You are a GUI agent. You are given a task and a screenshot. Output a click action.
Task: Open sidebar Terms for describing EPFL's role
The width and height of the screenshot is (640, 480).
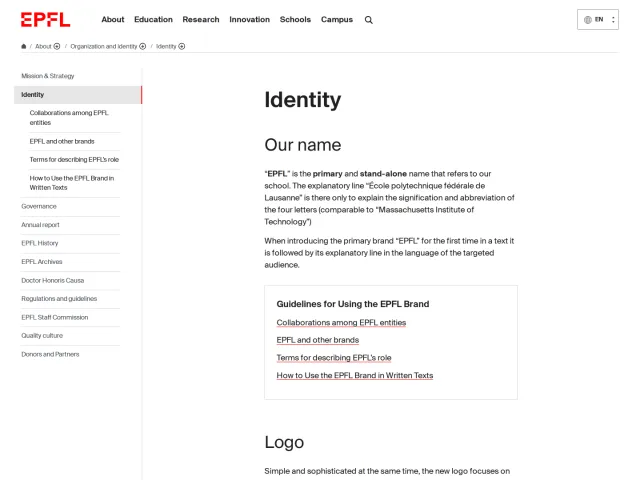point(74,160)
